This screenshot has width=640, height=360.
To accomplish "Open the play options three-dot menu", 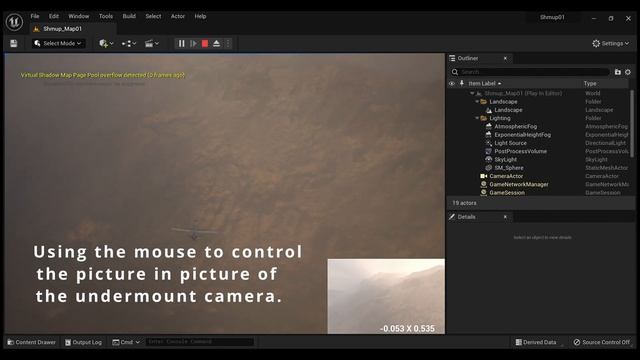I will [x=228, y=43].
